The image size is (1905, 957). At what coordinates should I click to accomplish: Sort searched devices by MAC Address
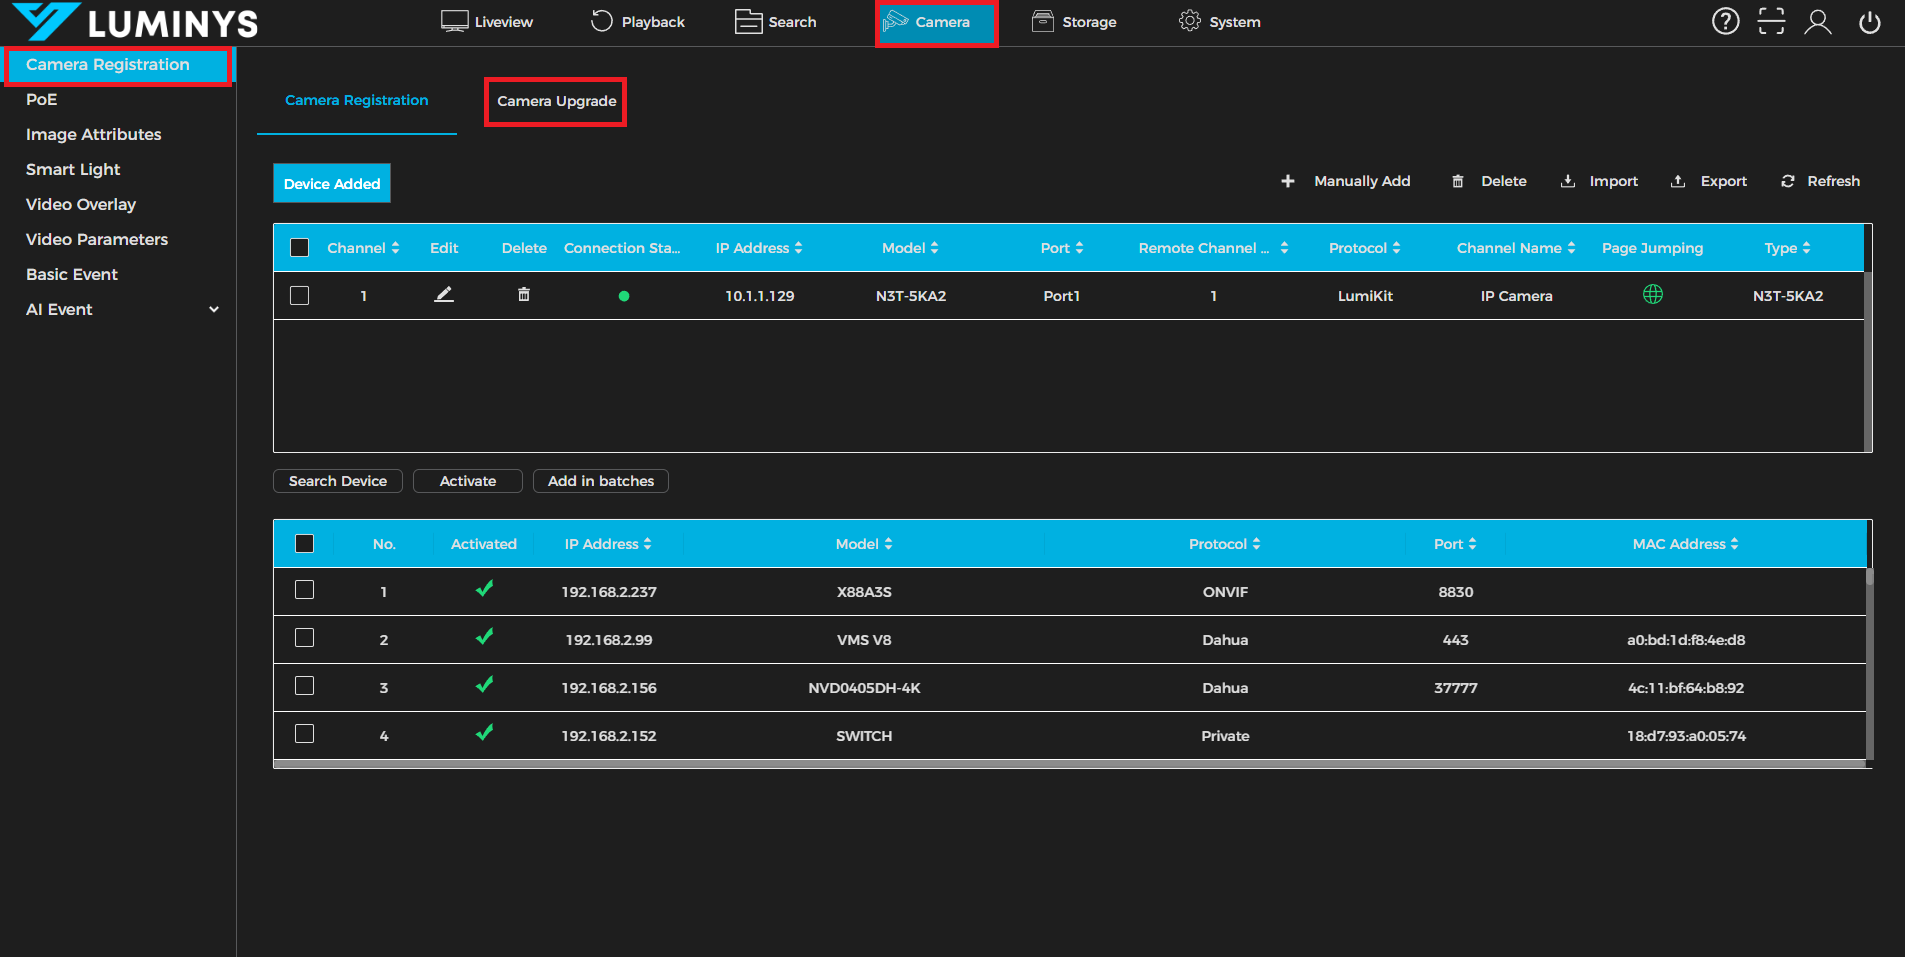(1685, 544)
